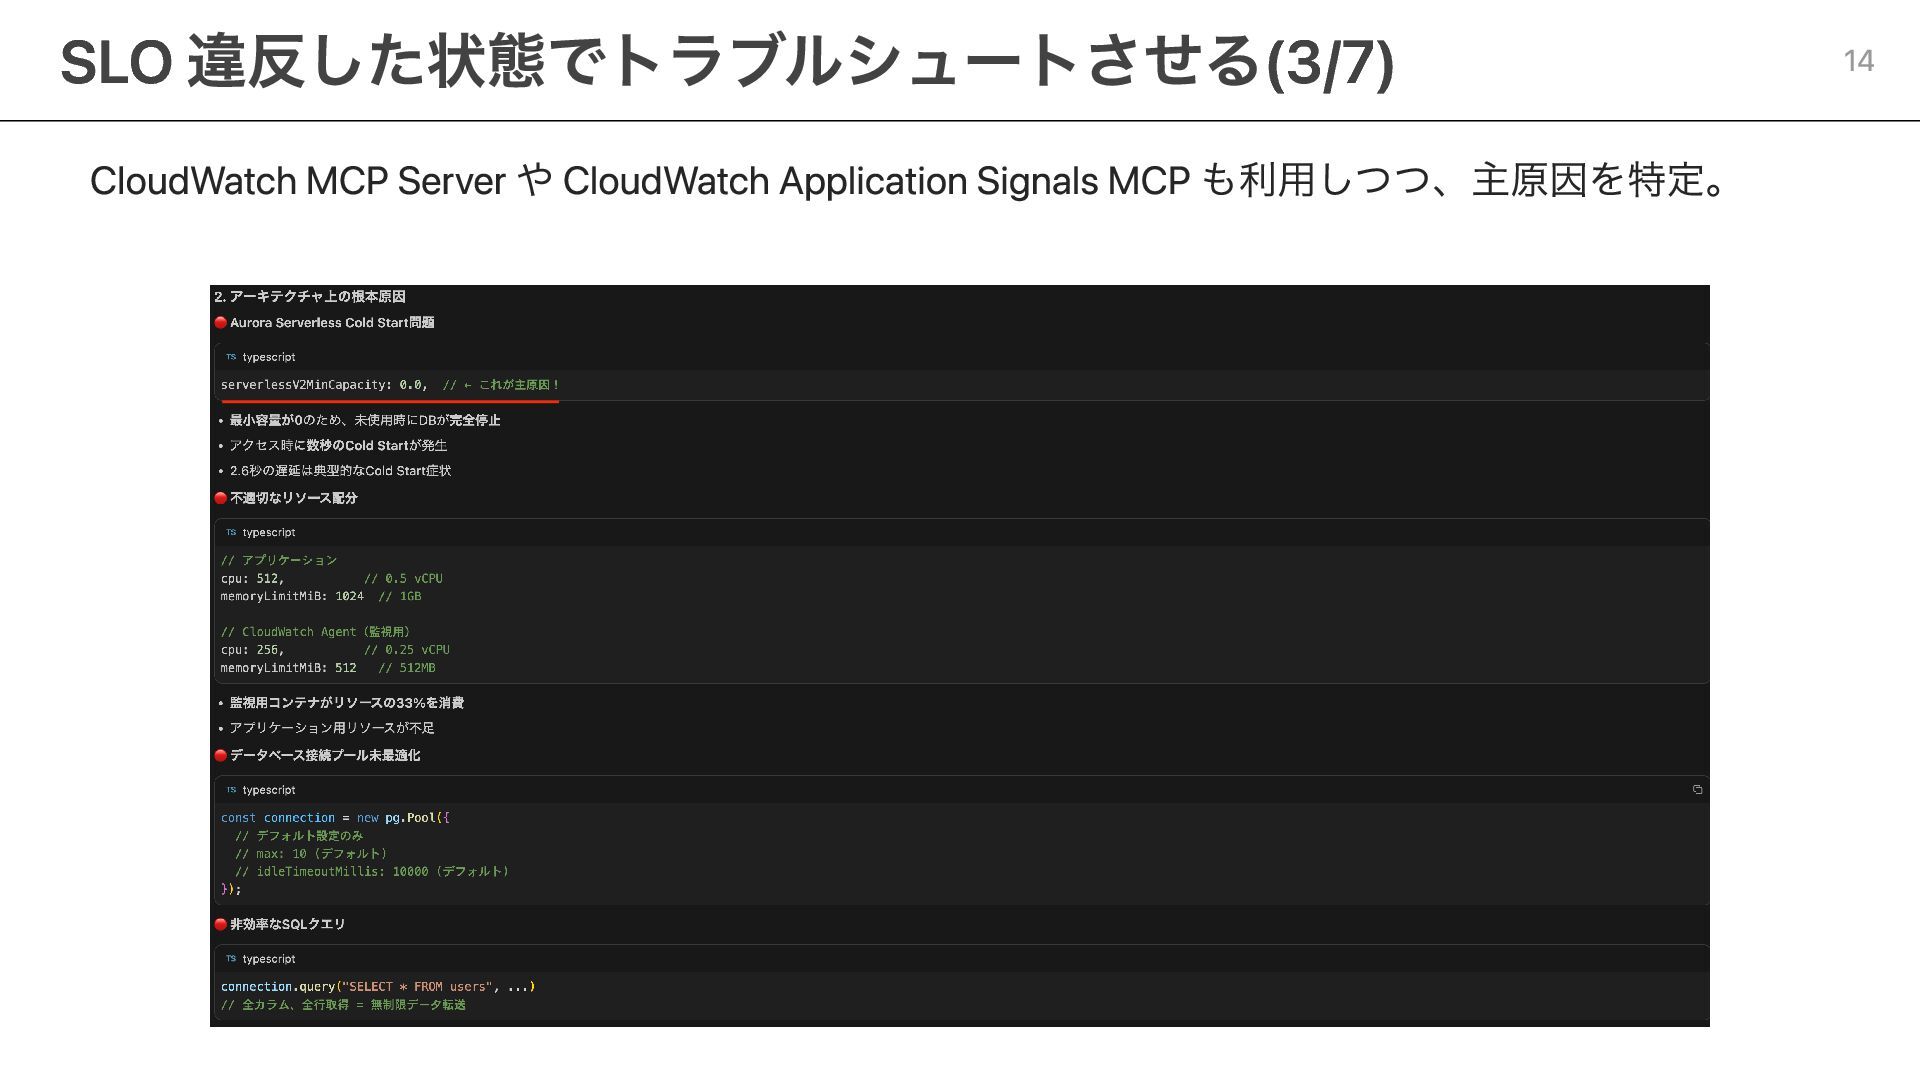
Task: Click red circle beside Aurora Serverless Cold Start
Action: tap(221, 323)
